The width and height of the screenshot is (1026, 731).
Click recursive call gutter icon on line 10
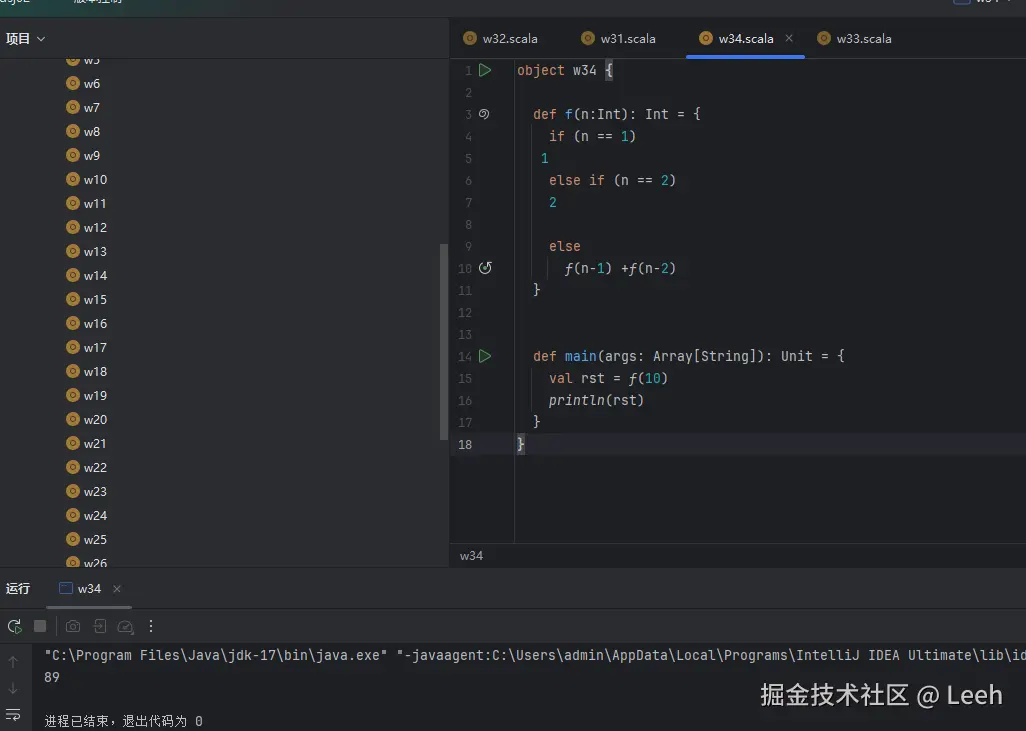pyautogui.click(x=484, y=268)
